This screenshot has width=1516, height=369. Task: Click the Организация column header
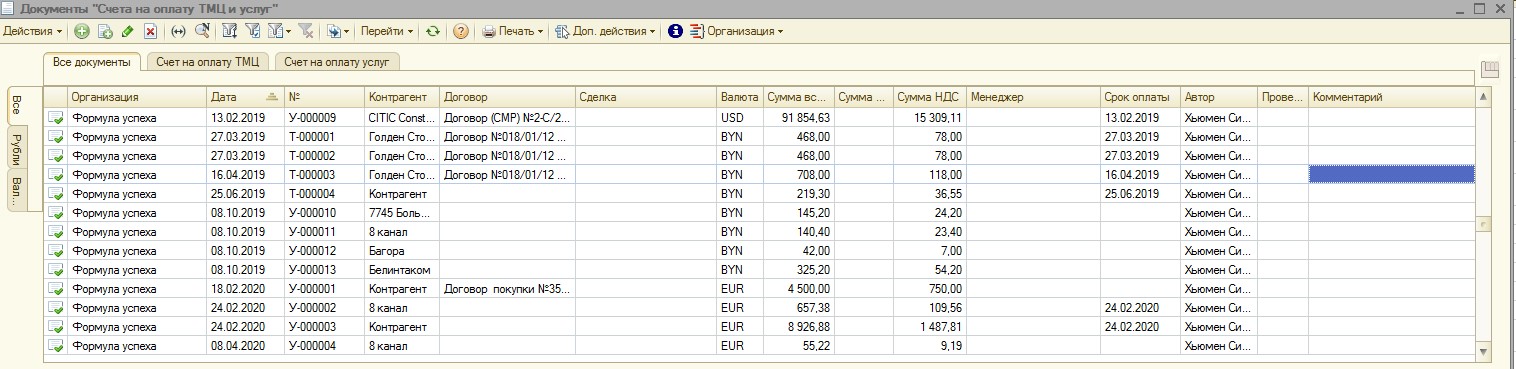(x=137, y=98)
